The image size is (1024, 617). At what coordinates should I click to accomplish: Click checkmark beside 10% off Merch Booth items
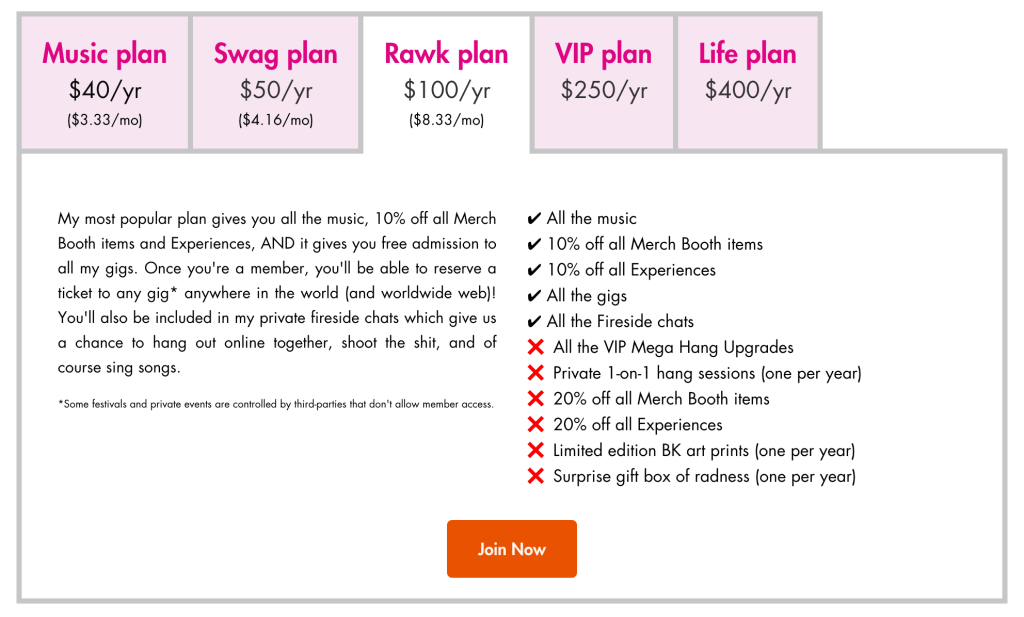point(534,245)
